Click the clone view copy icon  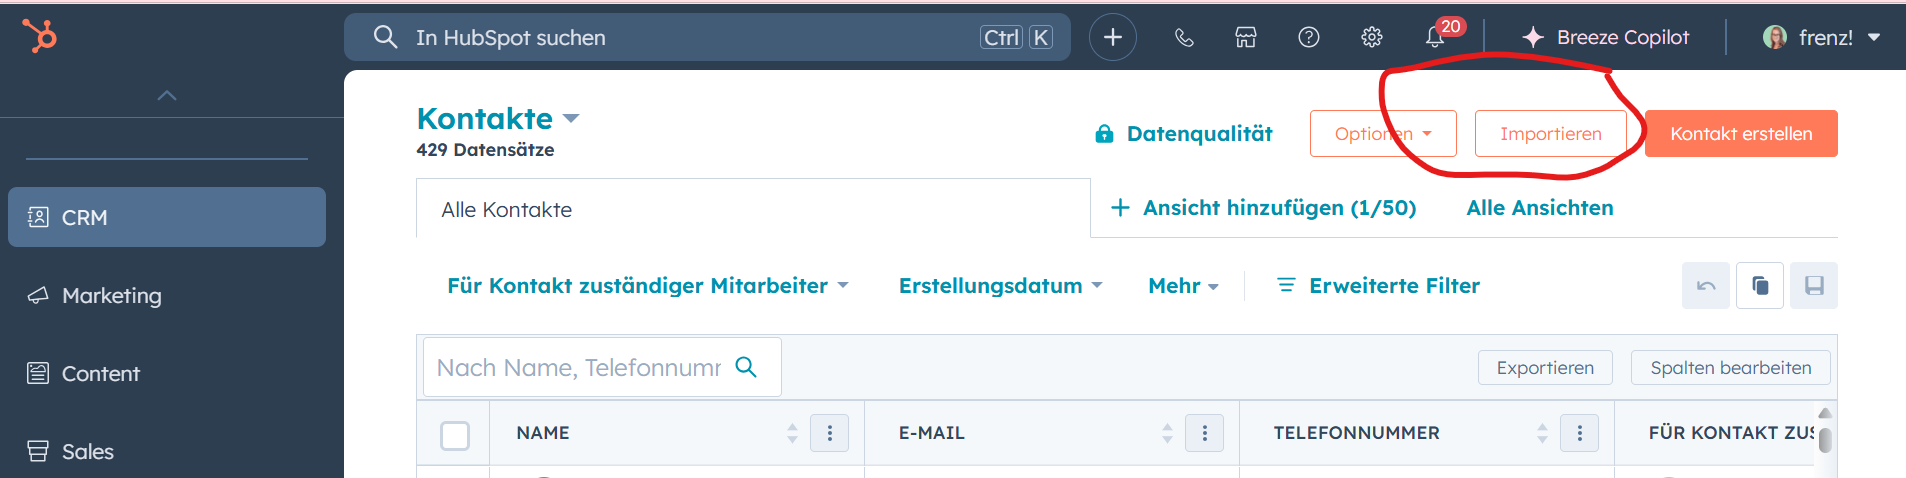(1760, 286)
